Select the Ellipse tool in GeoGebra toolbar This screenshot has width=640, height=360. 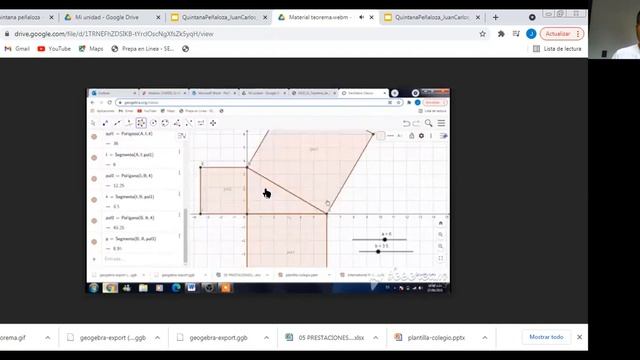165,123
